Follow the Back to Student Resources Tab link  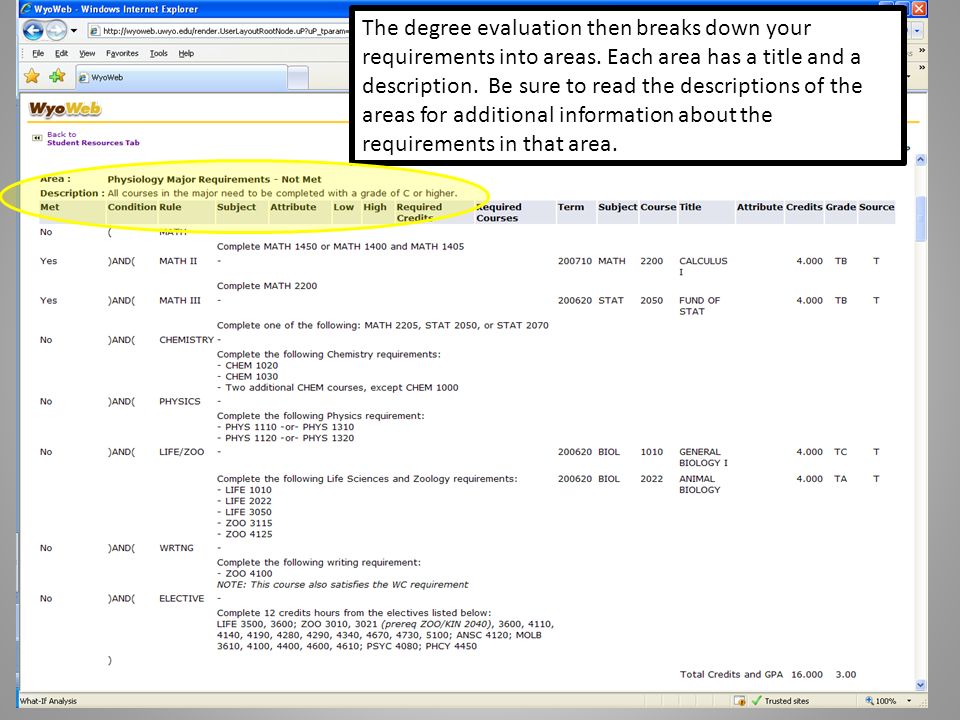click(x=93, y=138)
